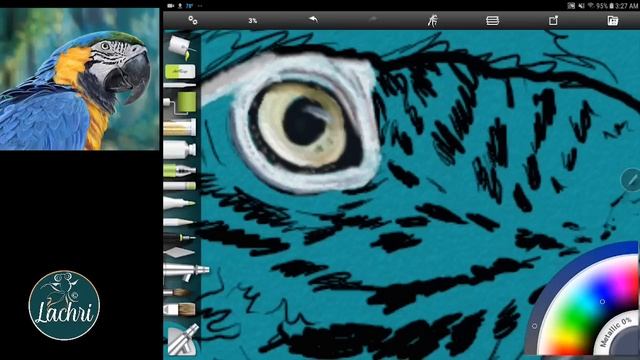Open the tracing and reference figure menu
The width and height of the screenshot is (640, 360).
[x=433, y=20]
